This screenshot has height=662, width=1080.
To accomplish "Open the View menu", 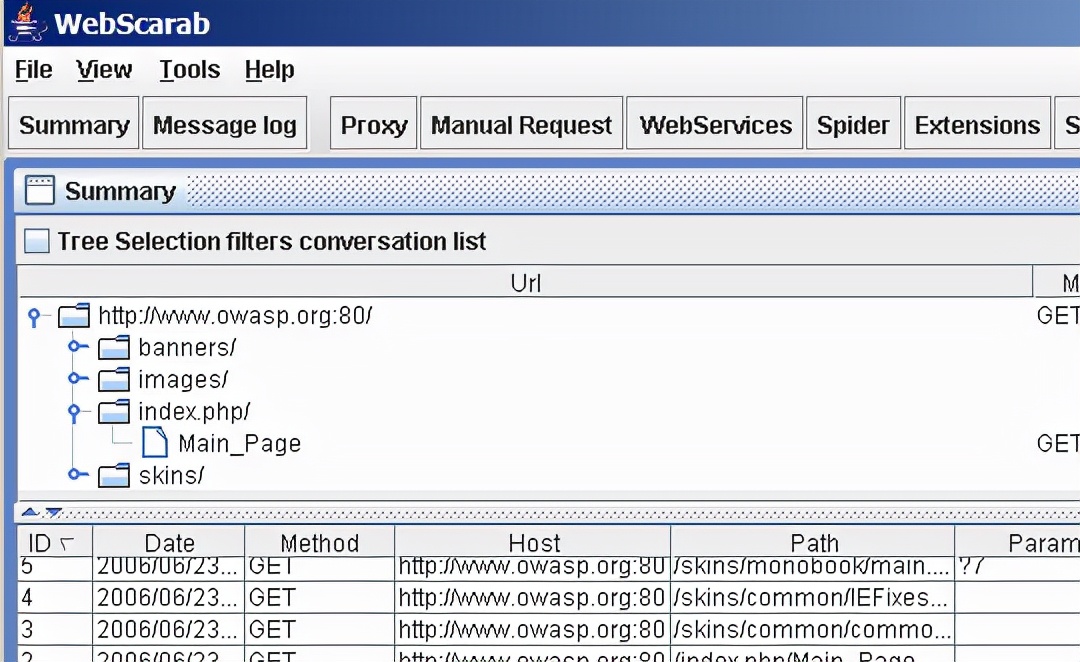I will [104, 70].
